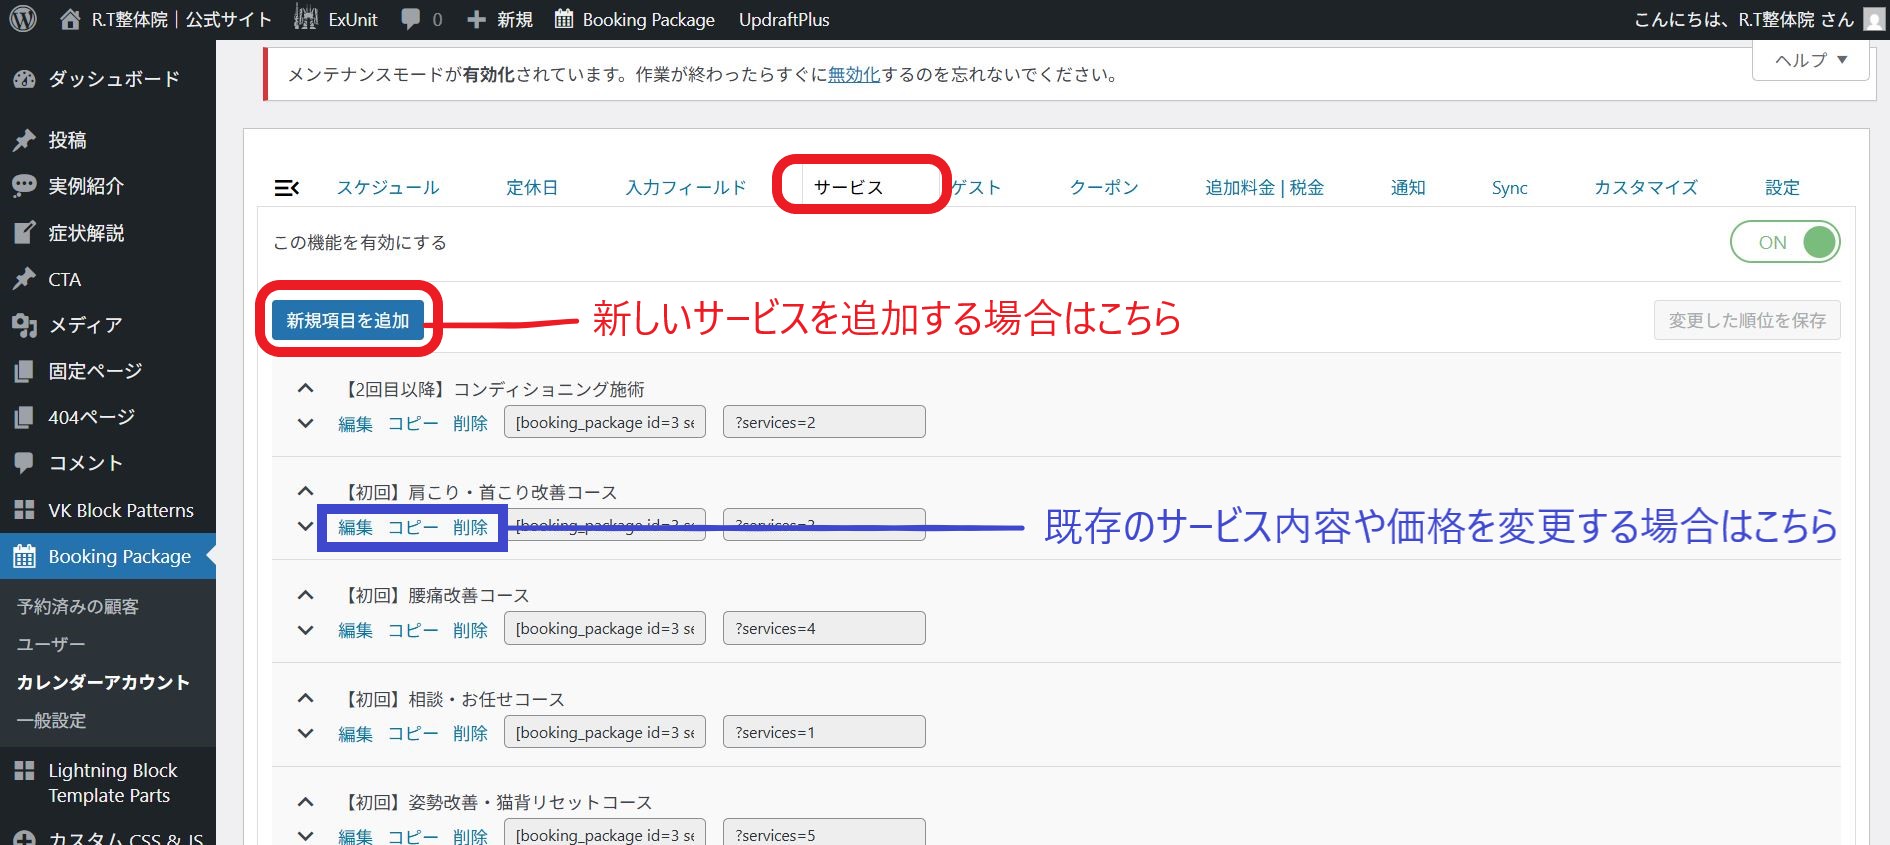Viewport: 1890px width, 845px height.
Task: Open the comments bubble icon in admin bar
Action: tap(411, 19)
